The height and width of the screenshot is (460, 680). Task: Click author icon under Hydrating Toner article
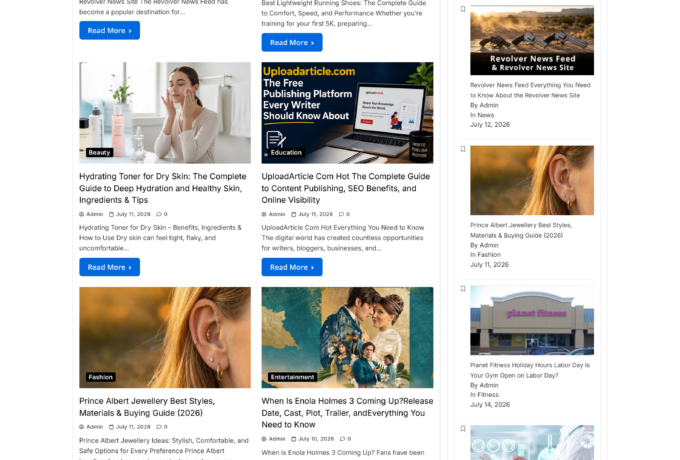[x=82, y=214]
